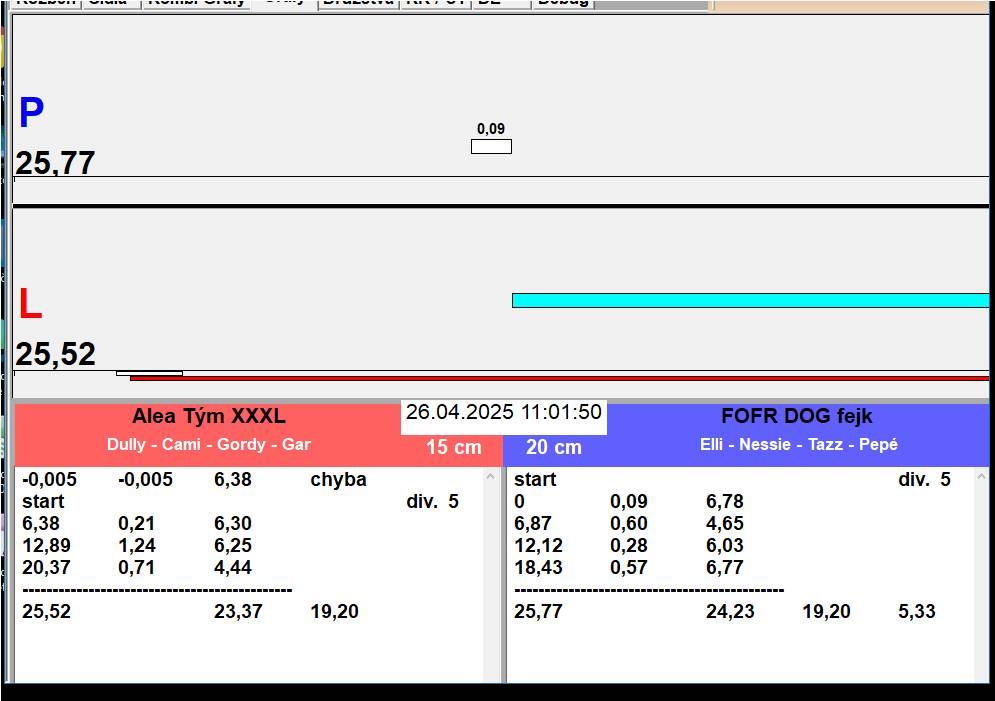Click the Dully - Cami - Gordy - Gar lineup
The width and height of the screenshot is (995, 701).
coord(209,444)
